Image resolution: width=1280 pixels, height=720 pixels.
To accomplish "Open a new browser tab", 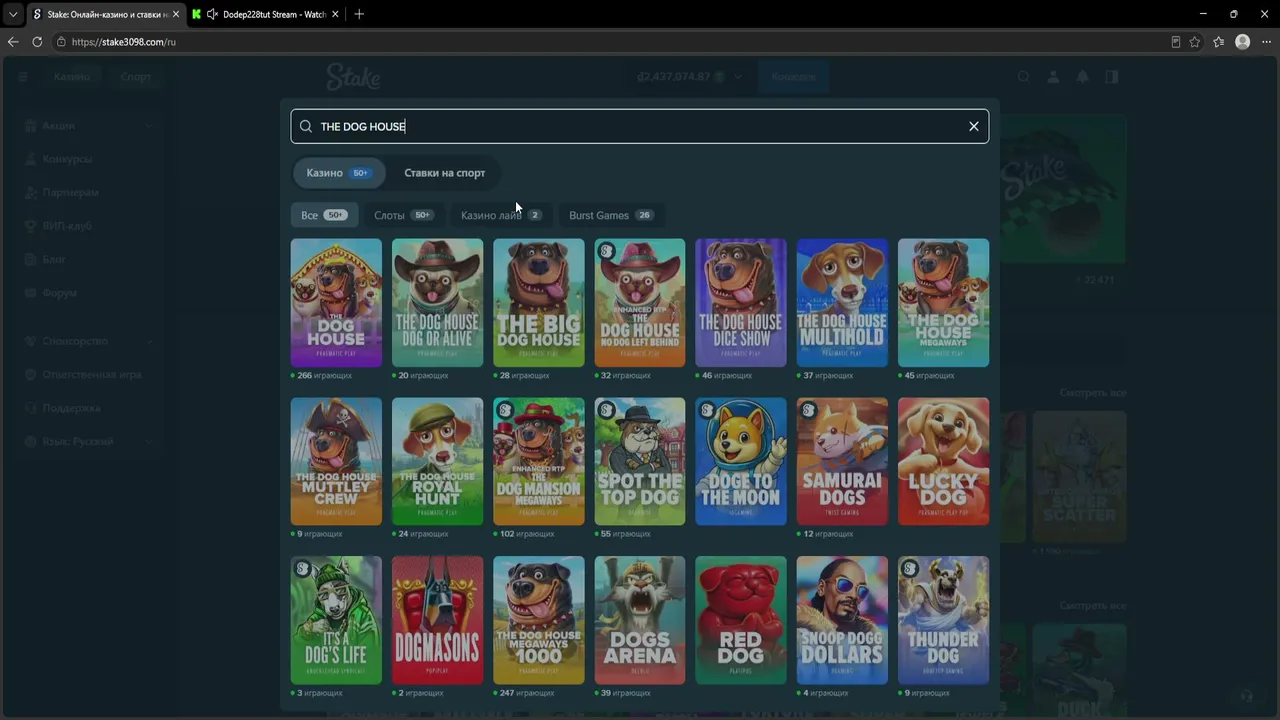I will [x=359, y=14].
